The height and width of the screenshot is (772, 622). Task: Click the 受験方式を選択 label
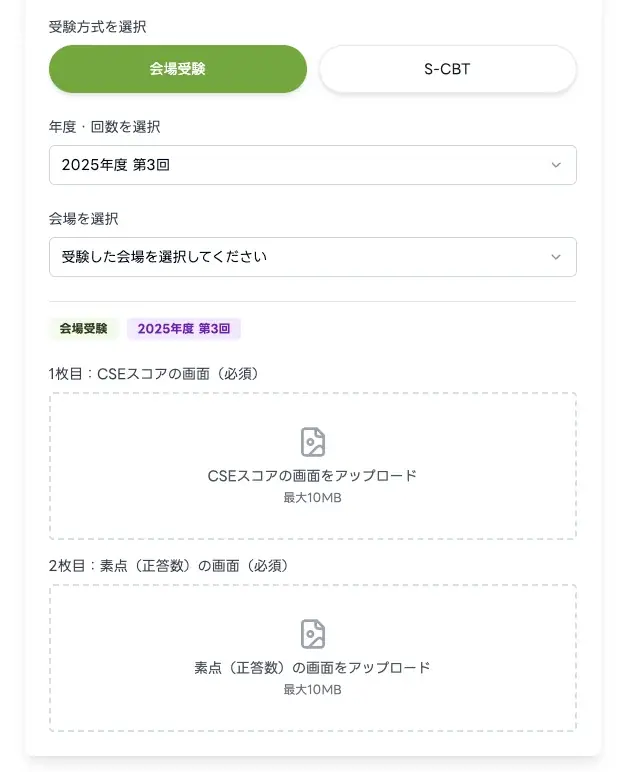click(97, 27)
